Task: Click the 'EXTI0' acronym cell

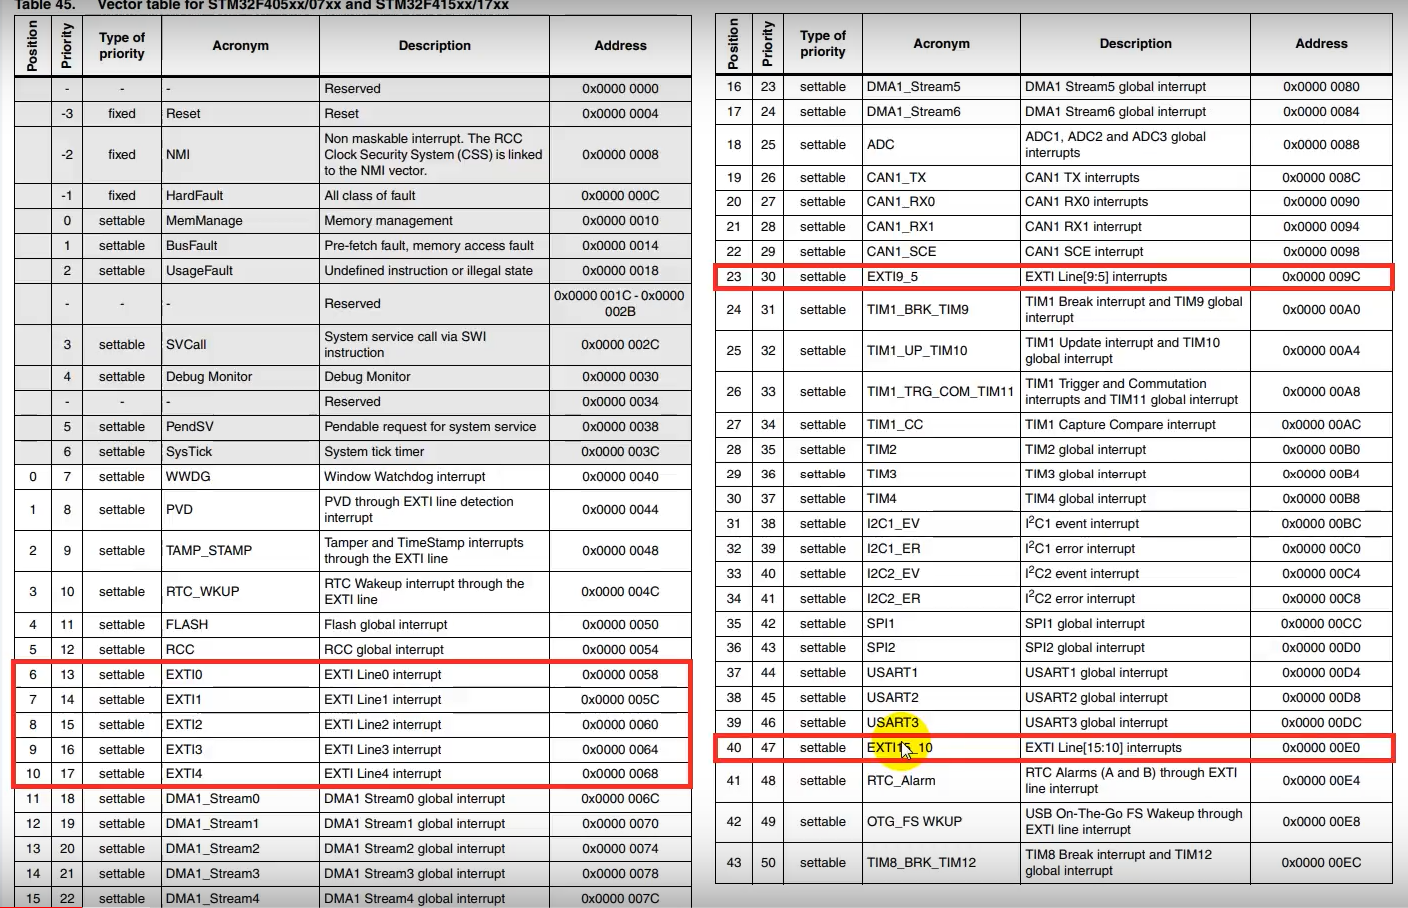Action: [x=240, y=674]
